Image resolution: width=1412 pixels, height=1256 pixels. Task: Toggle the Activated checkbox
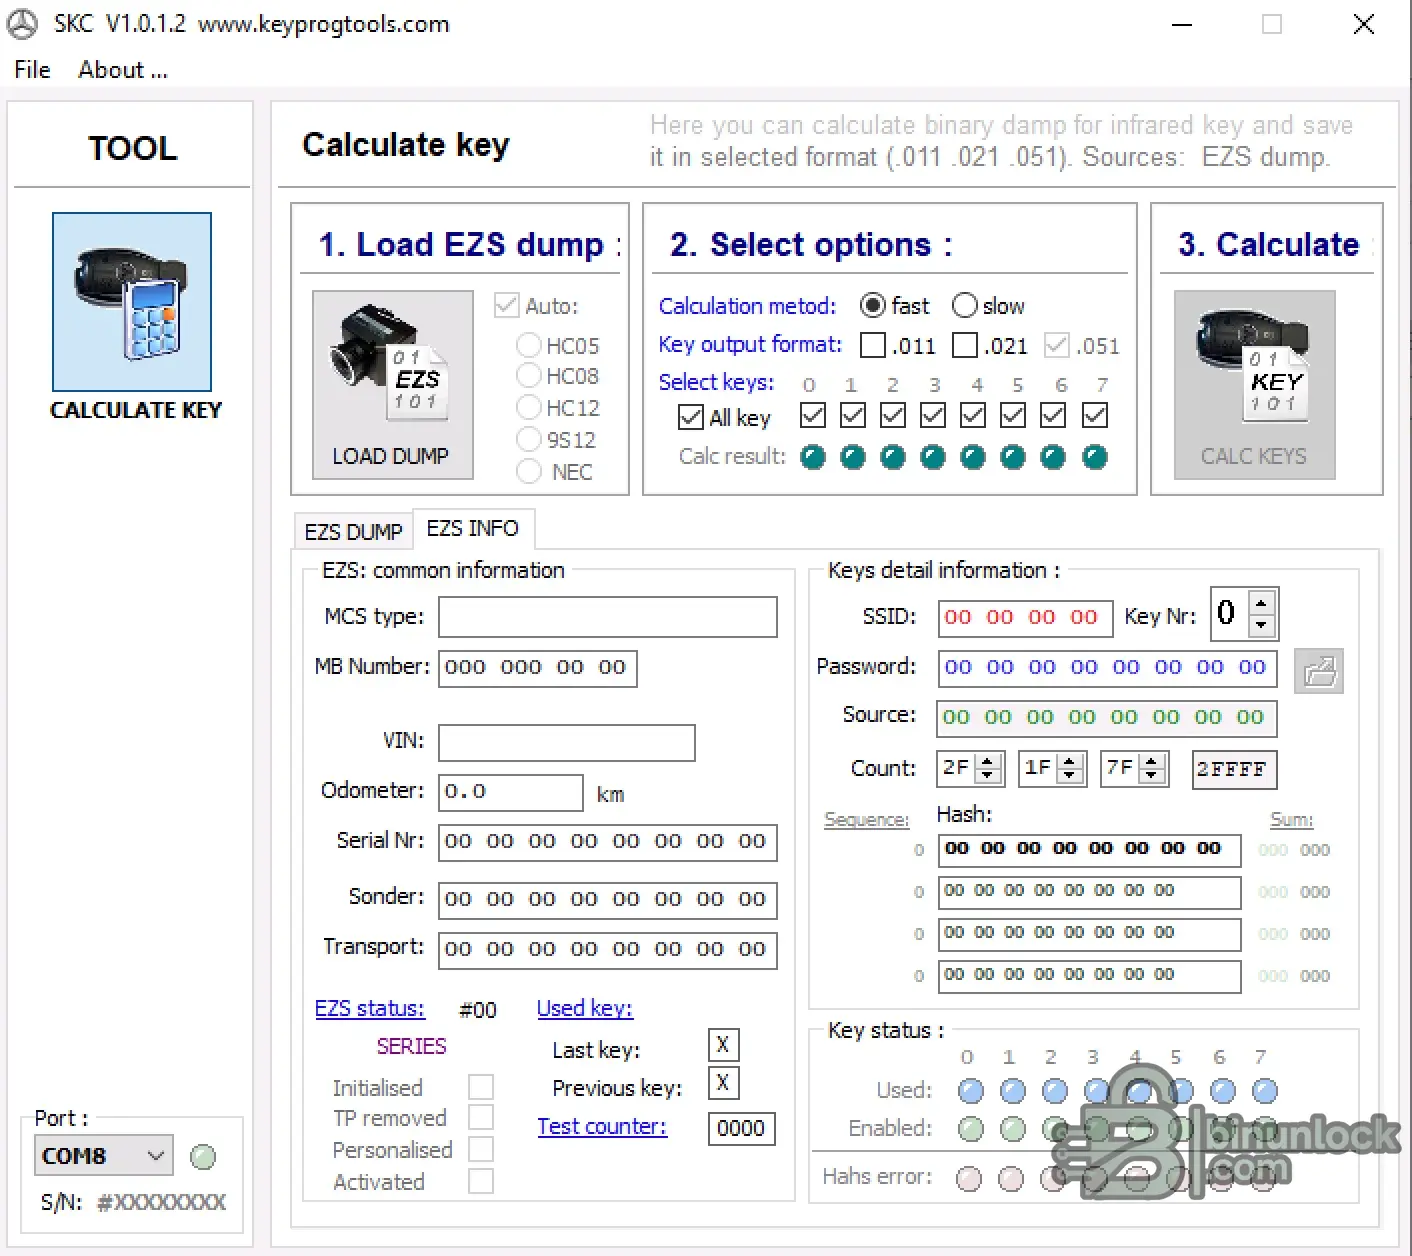481,1181
